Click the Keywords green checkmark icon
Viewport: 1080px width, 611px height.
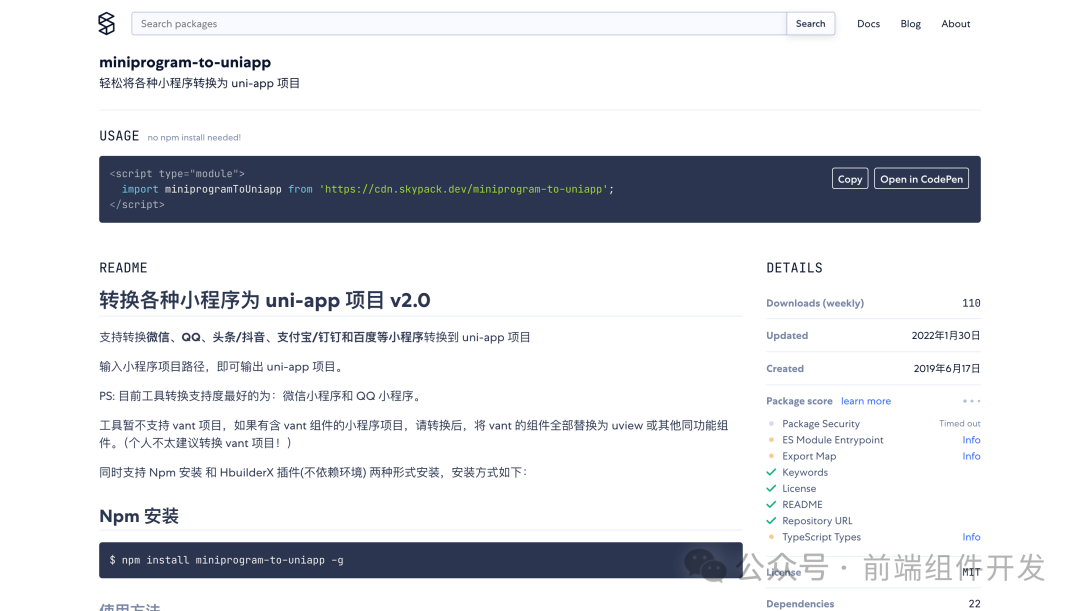[x=771, y=473]
